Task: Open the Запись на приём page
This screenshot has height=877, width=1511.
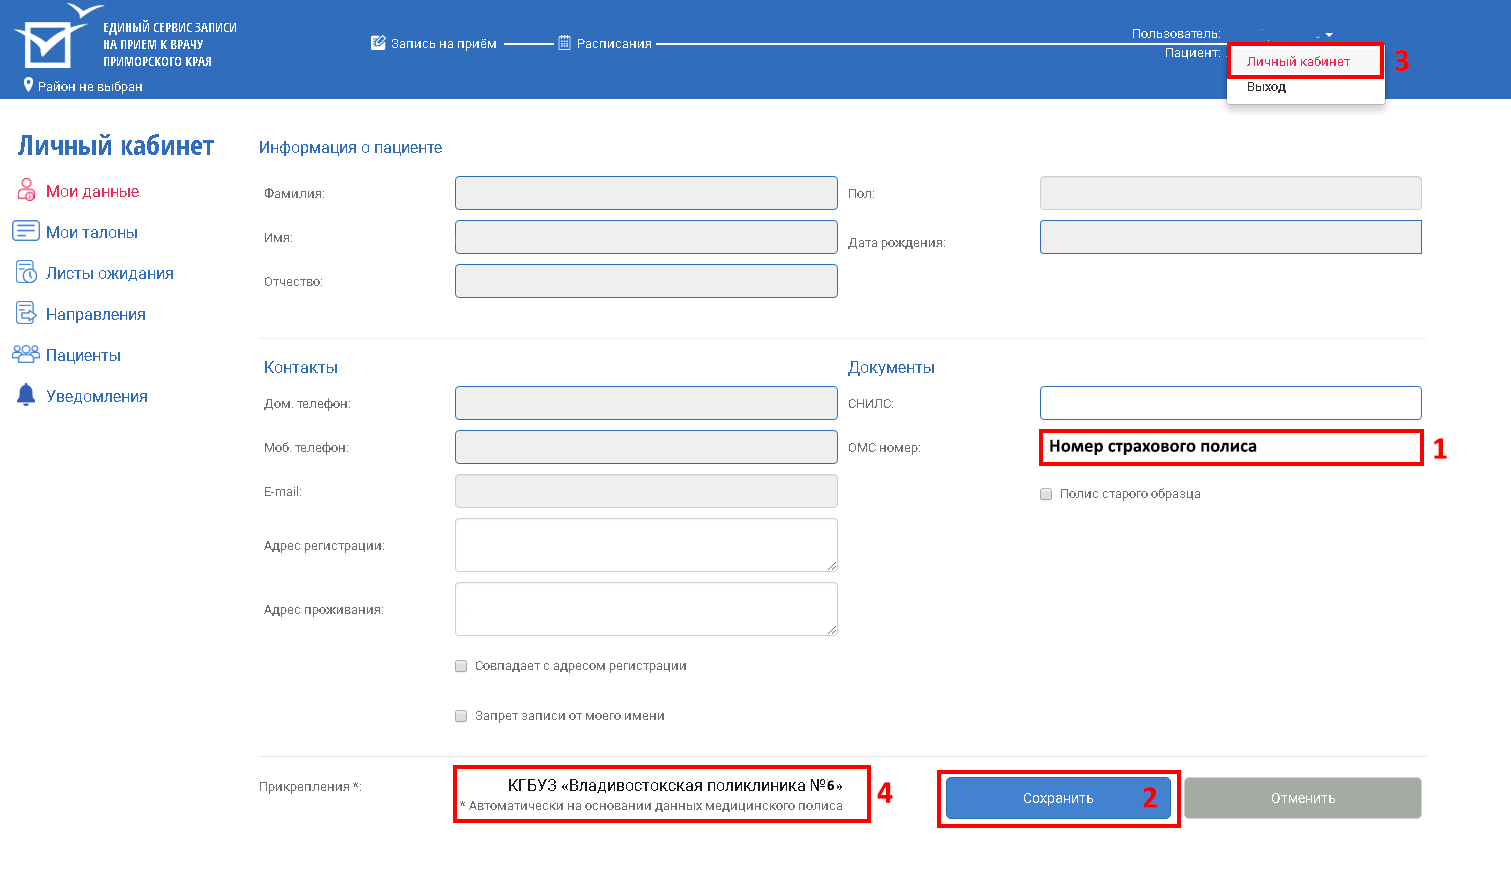Action: (x=434, y=43)
